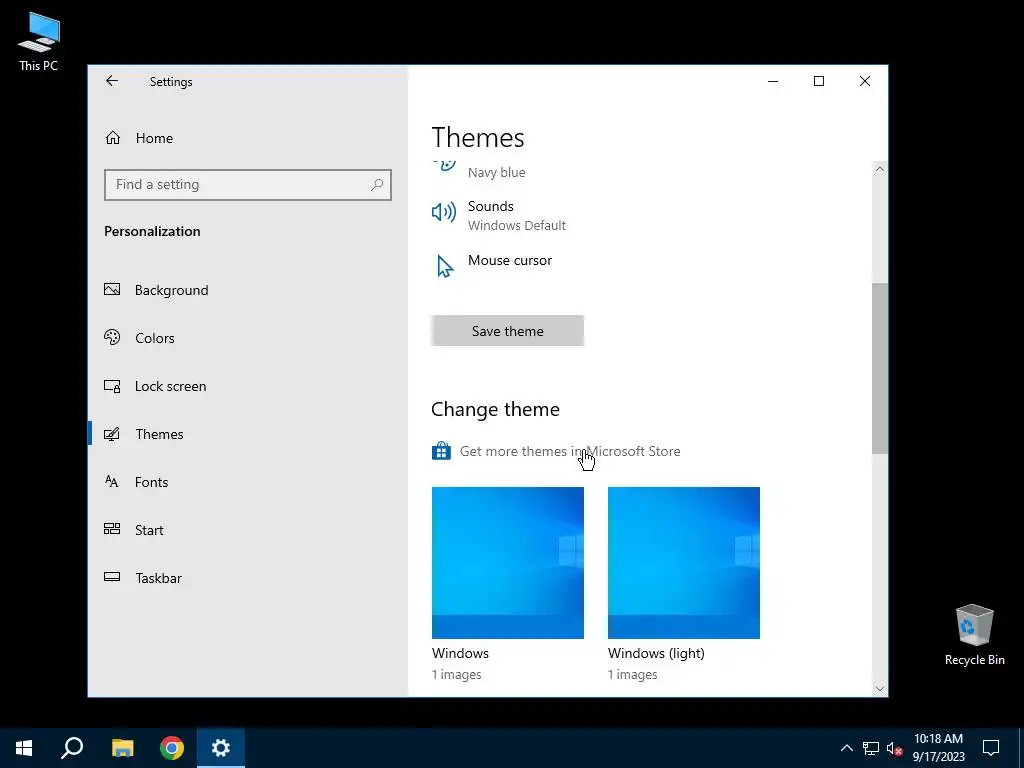
Task: Open the Windows Start menu button
Action: point(24,748)
